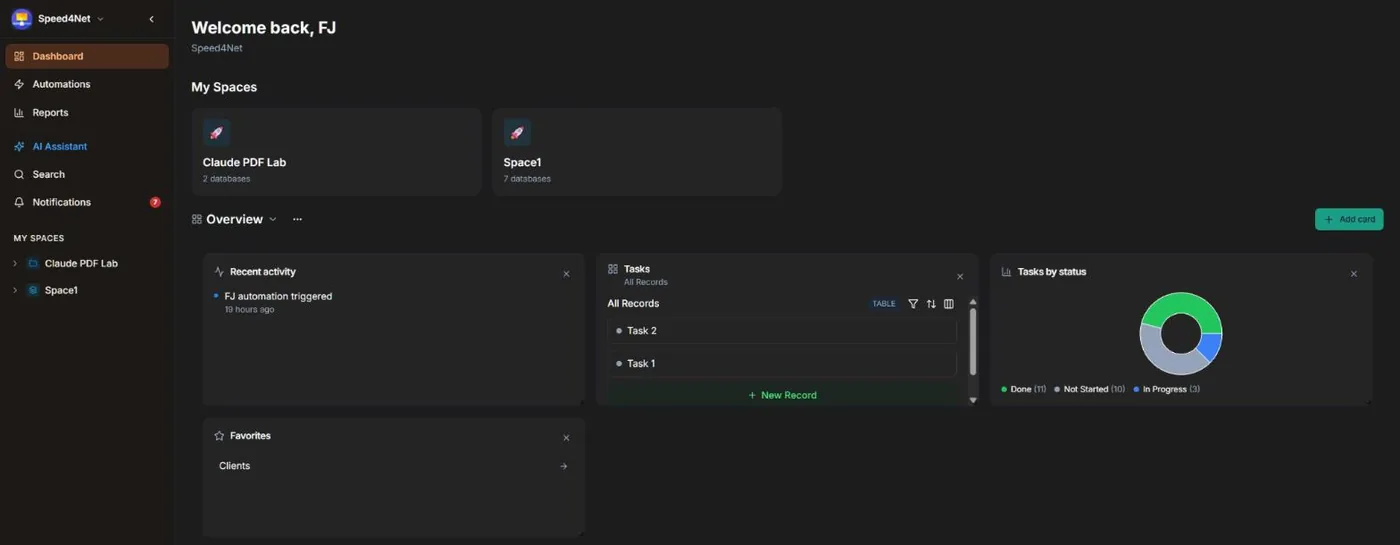1400x545 pixels.
Task: Click the Automations lightning icon
Action: coord(19,84)
